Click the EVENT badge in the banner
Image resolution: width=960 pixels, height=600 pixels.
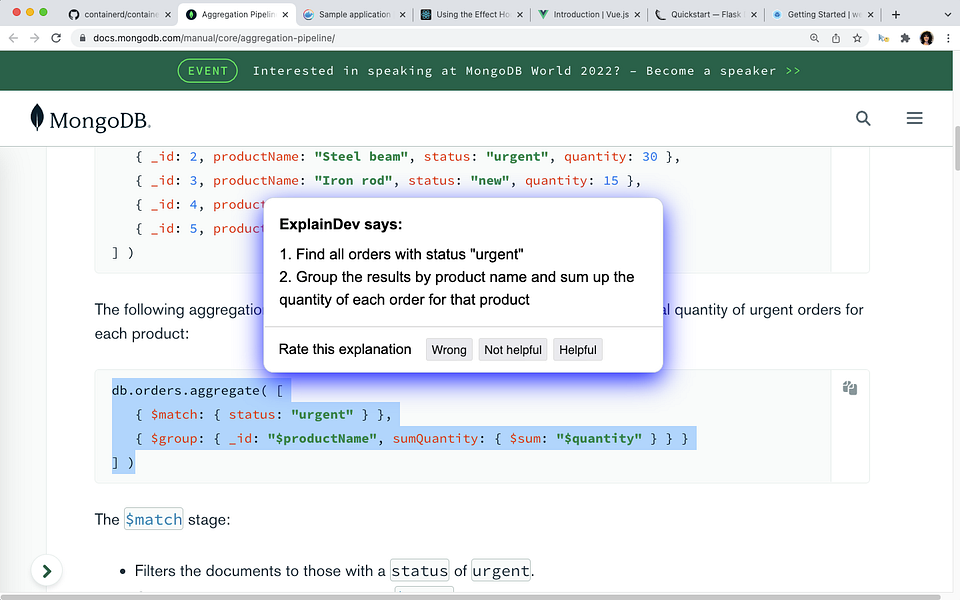[x=208, y=71]
